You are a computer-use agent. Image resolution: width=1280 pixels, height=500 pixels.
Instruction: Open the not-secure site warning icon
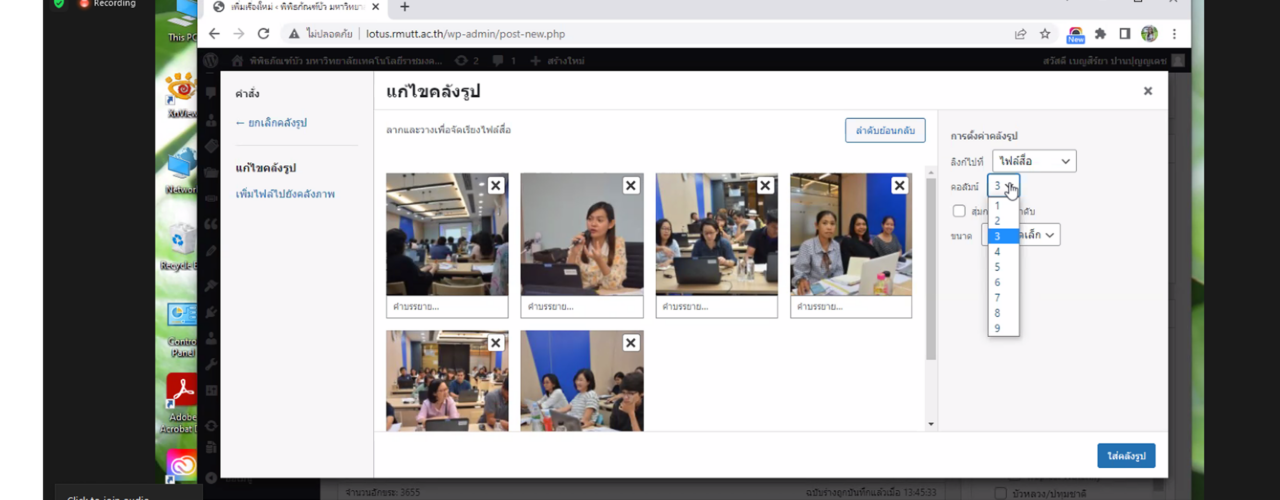click(x=295, y=33)
